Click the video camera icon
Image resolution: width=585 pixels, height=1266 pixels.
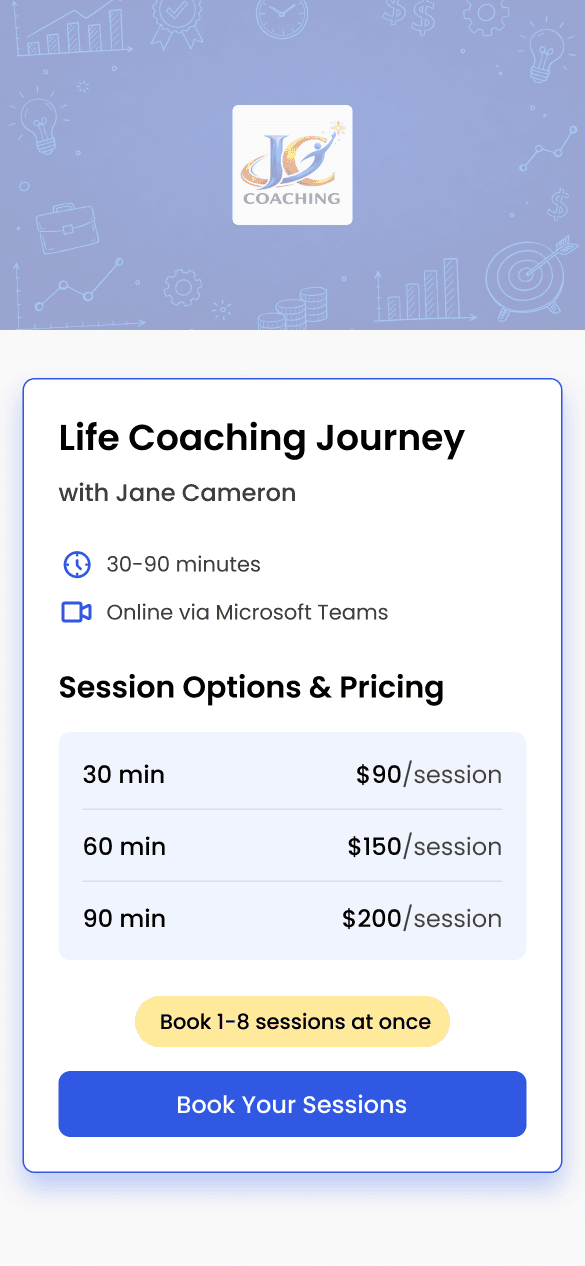point(77,612)
